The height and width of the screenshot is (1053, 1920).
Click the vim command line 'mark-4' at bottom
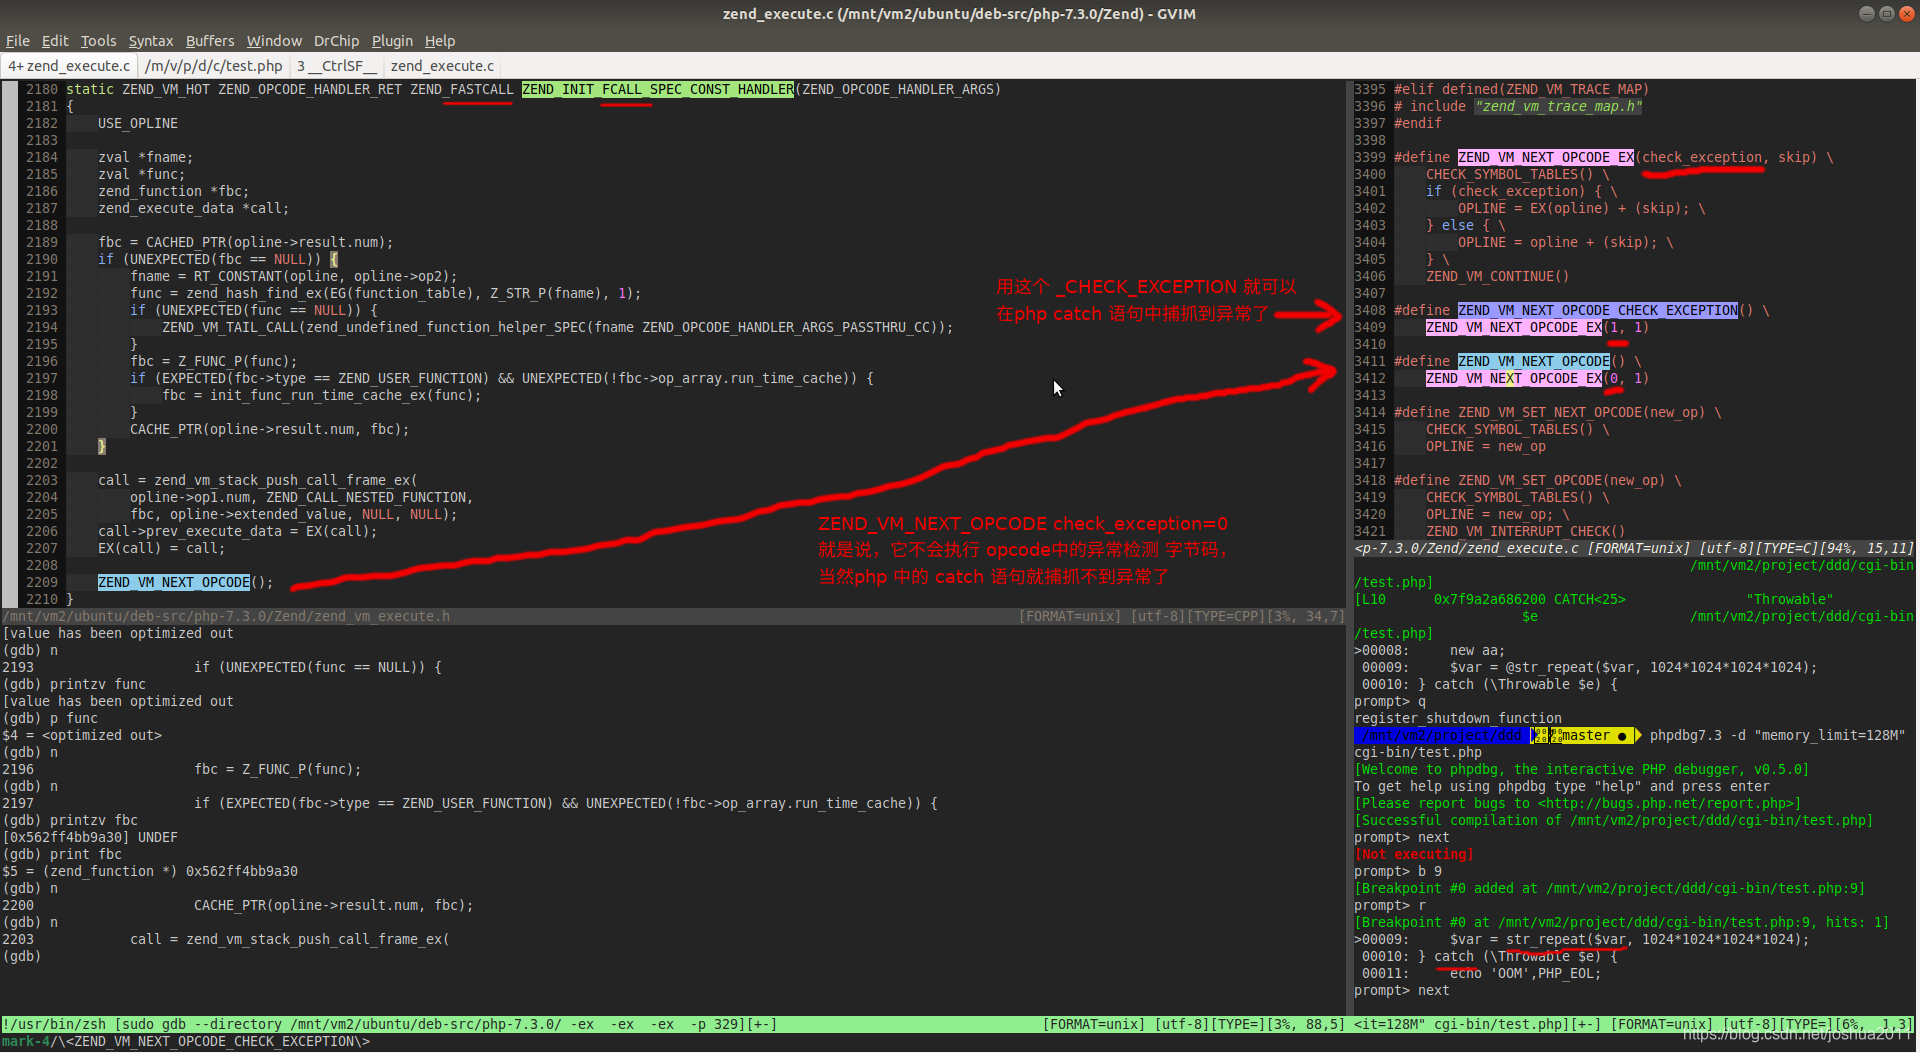coord(186,1042)
